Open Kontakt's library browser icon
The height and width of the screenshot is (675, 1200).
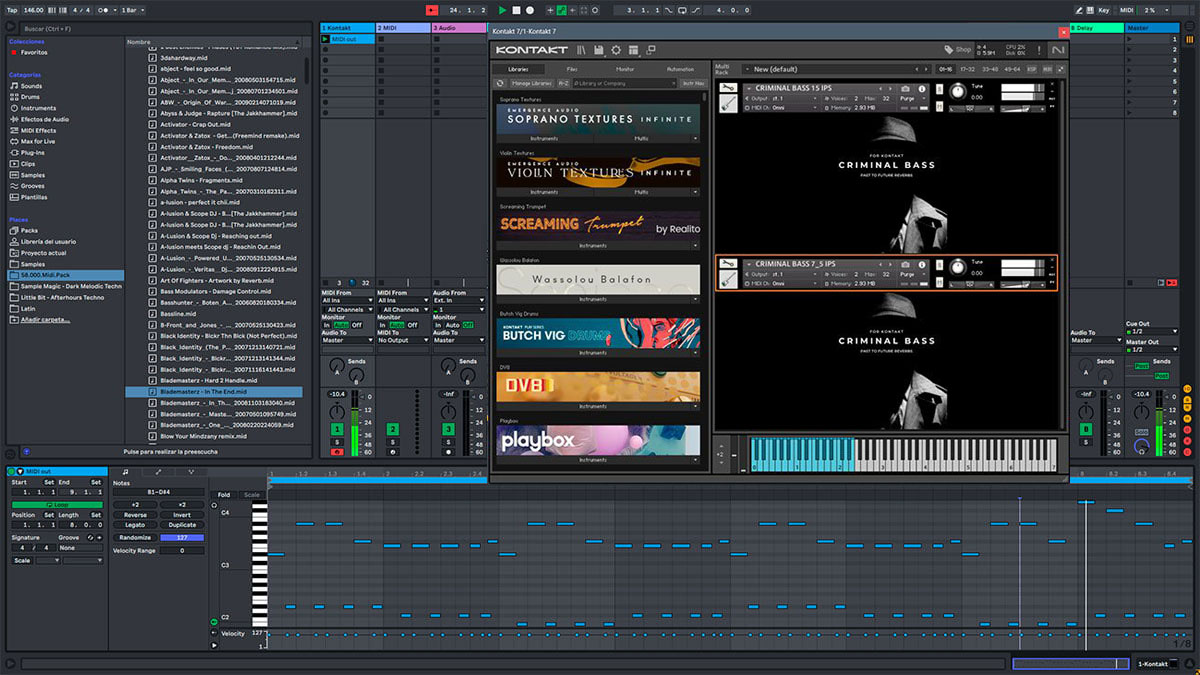(581, 50)
